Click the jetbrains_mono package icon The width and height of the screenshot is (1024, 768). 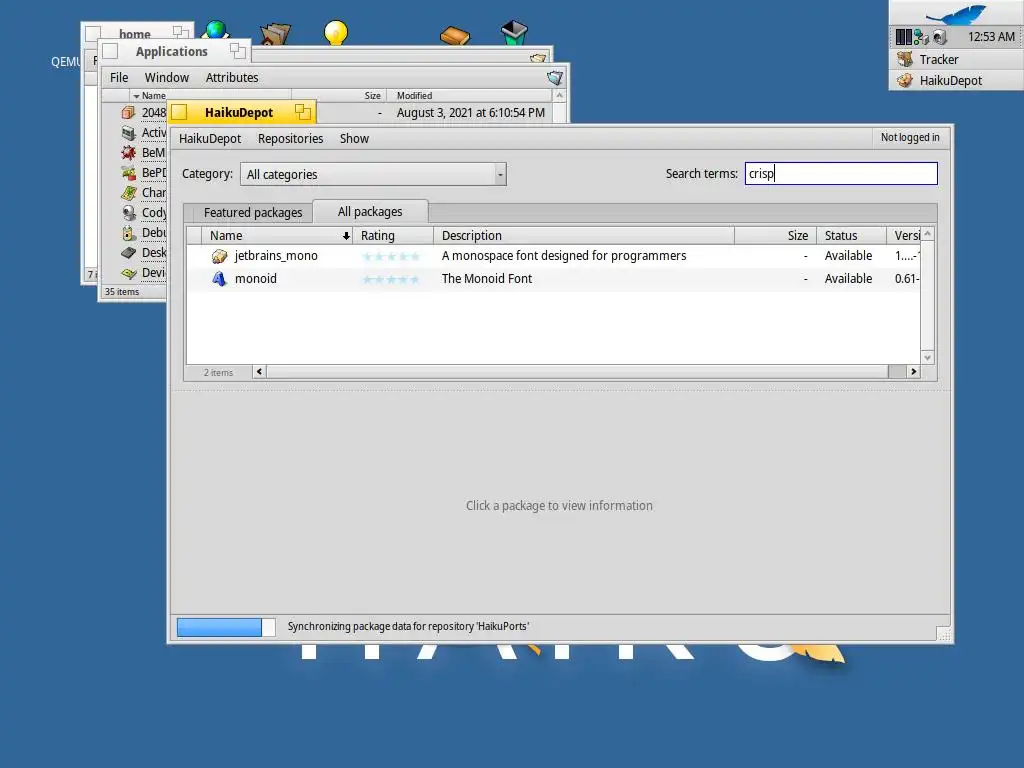coord(219,256)
